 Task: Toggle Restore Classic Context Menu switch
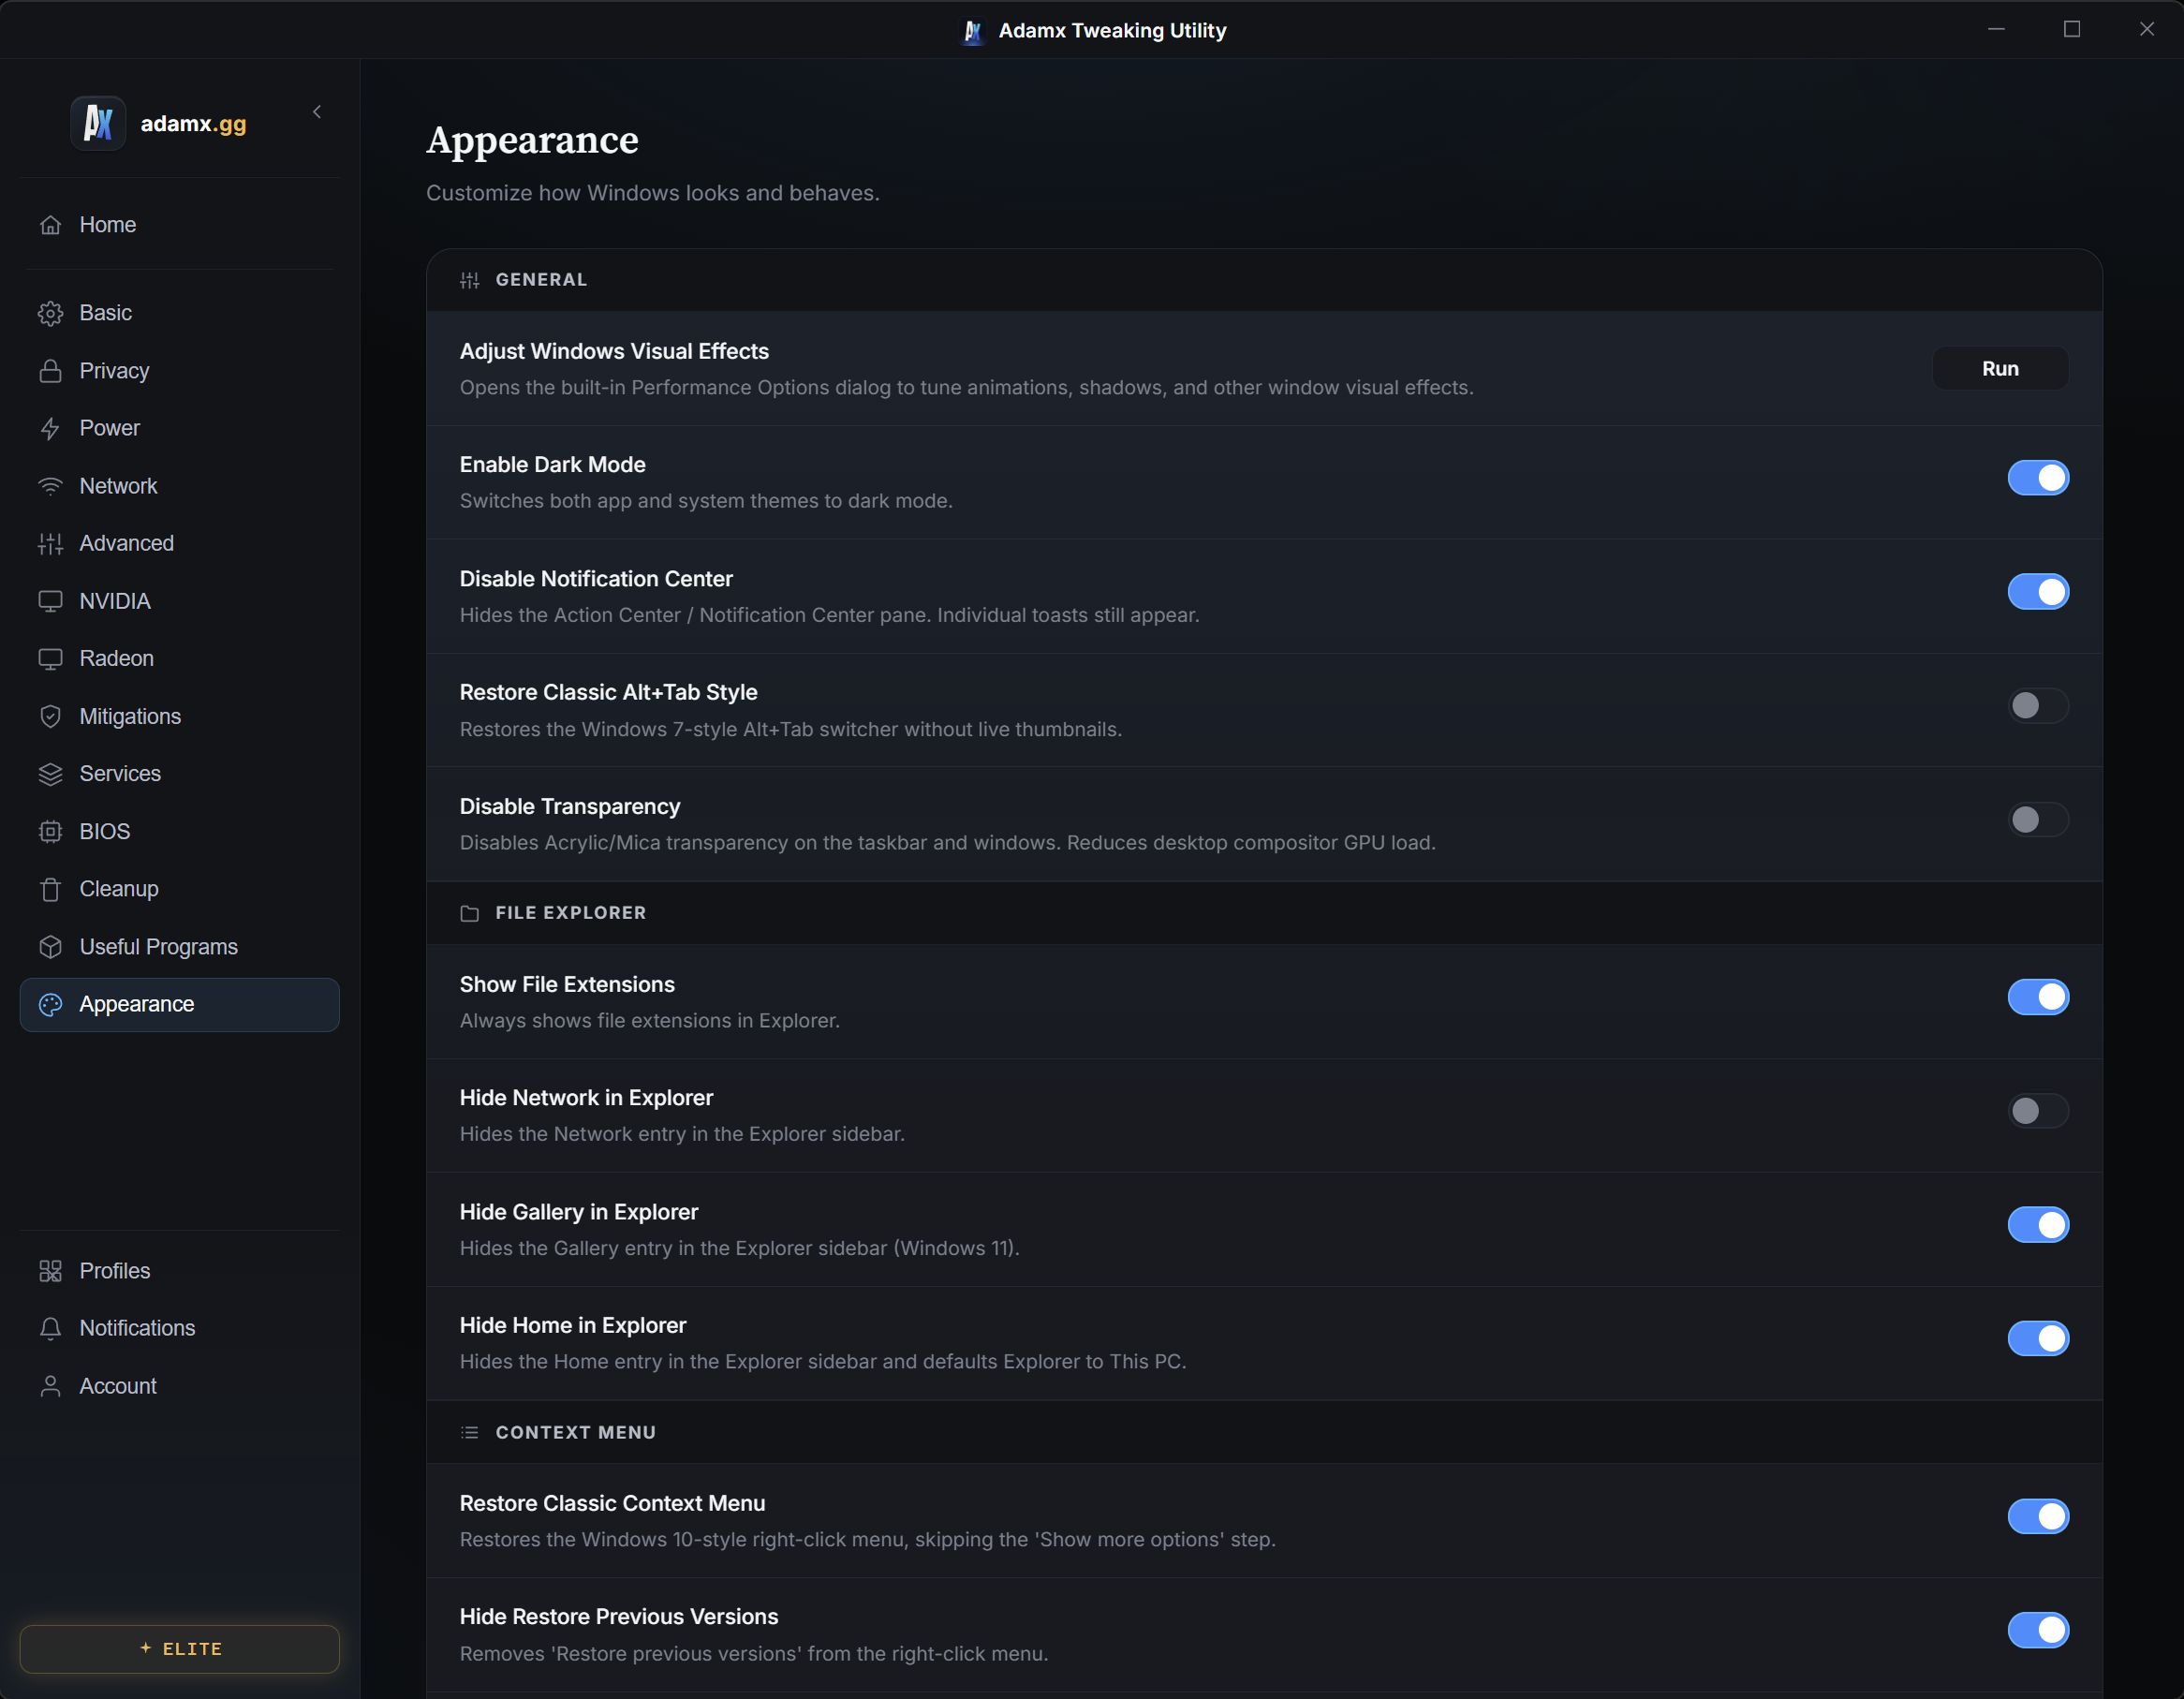[2038, 1516]
